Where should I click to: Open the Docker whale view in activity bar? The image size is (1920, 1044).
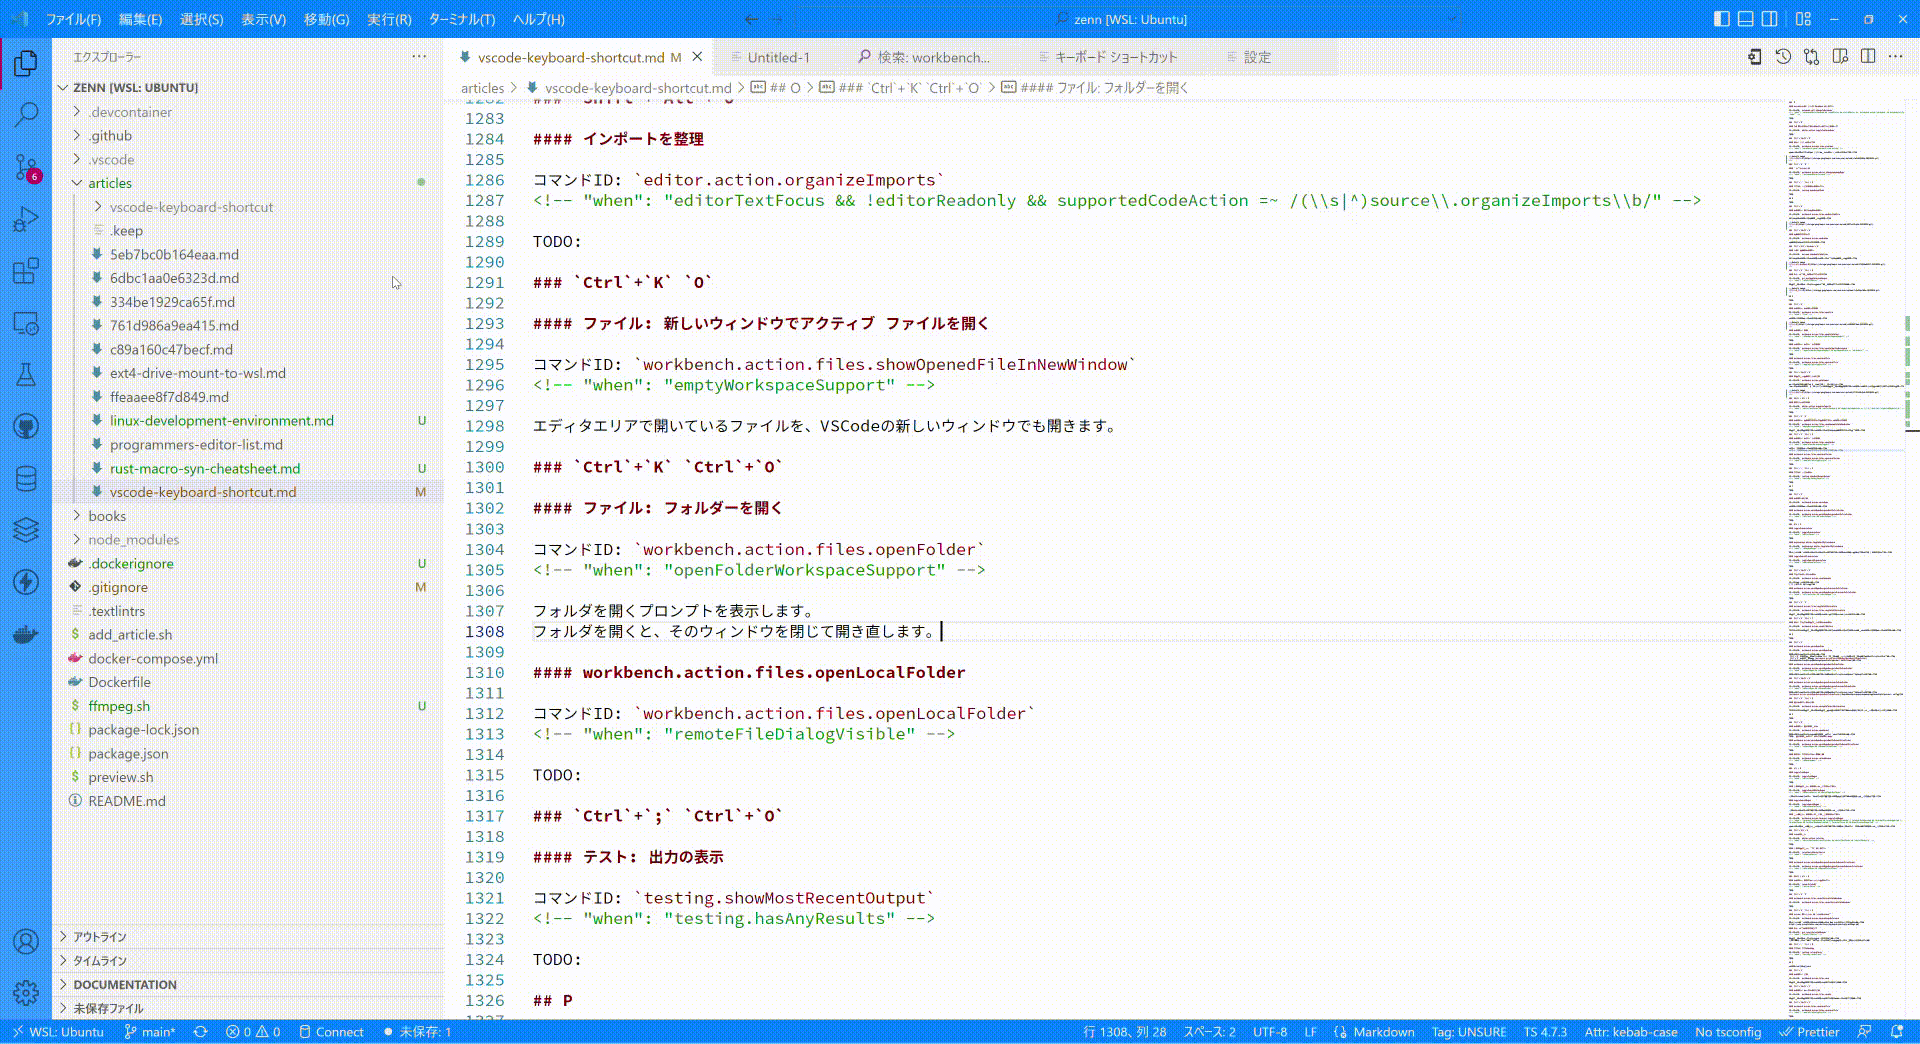pos(26,635)
